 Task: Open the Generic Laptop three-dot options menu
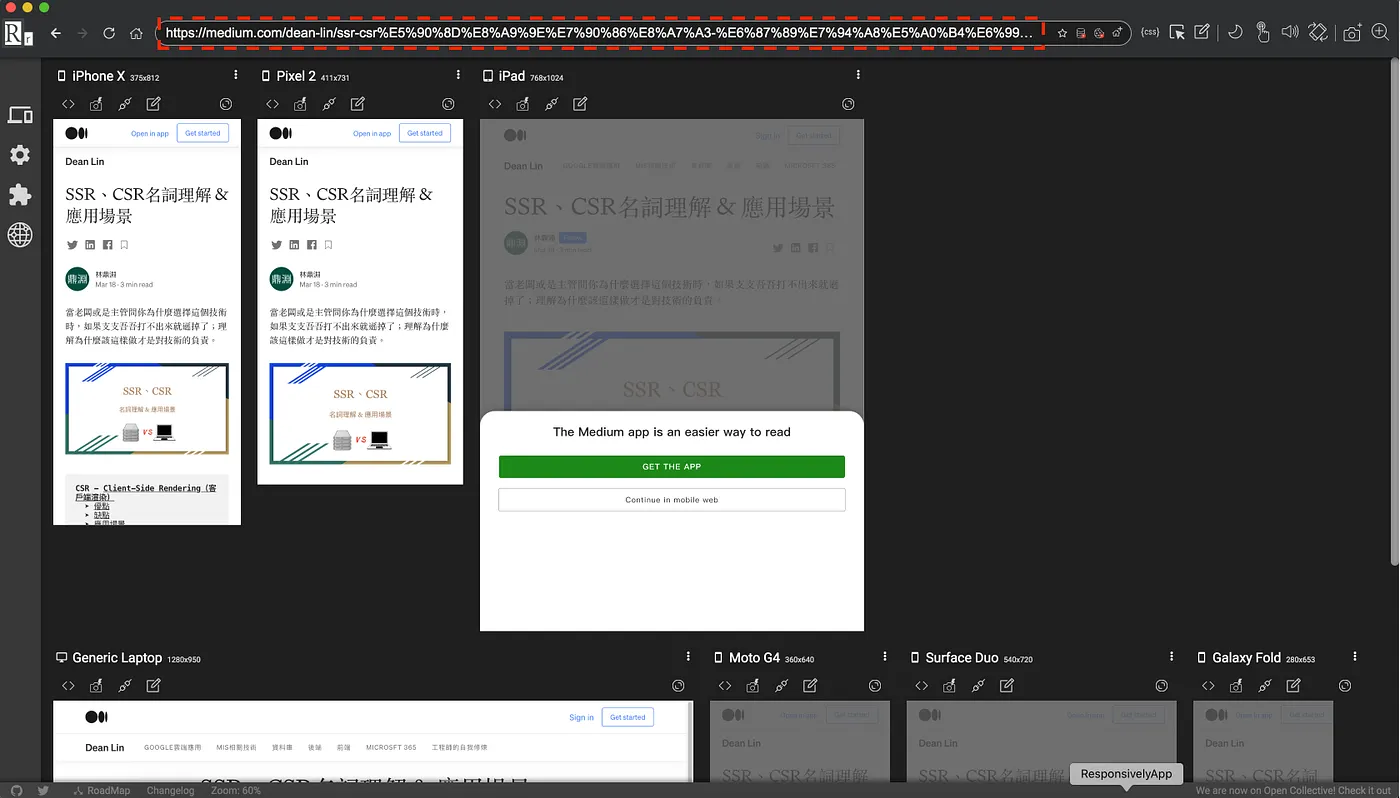click(x=688, y=657)
